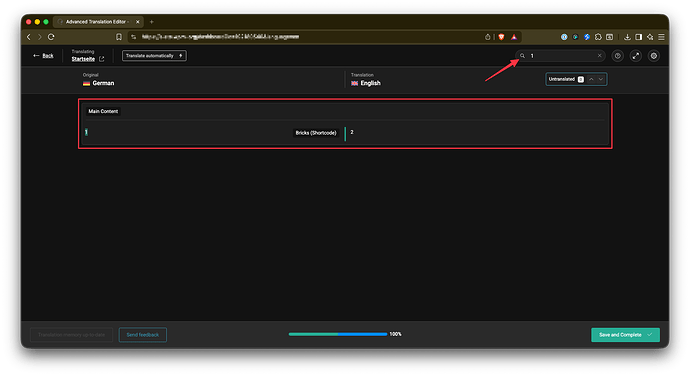Jump to previous untranslated segment arrow

point(591,79)
